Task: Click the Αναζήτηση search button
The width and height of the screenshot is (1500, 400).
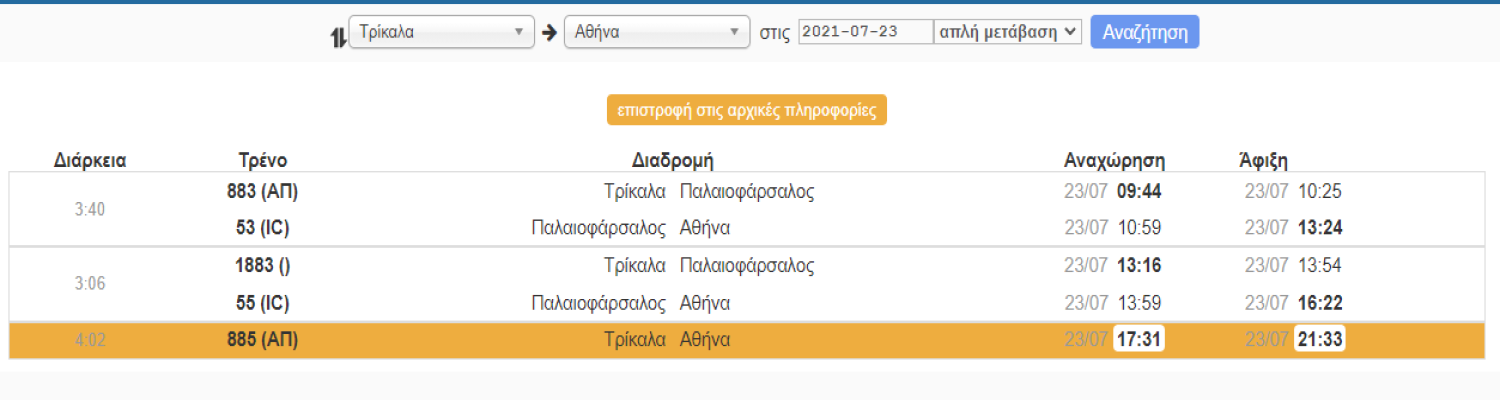Action: 1145,32
